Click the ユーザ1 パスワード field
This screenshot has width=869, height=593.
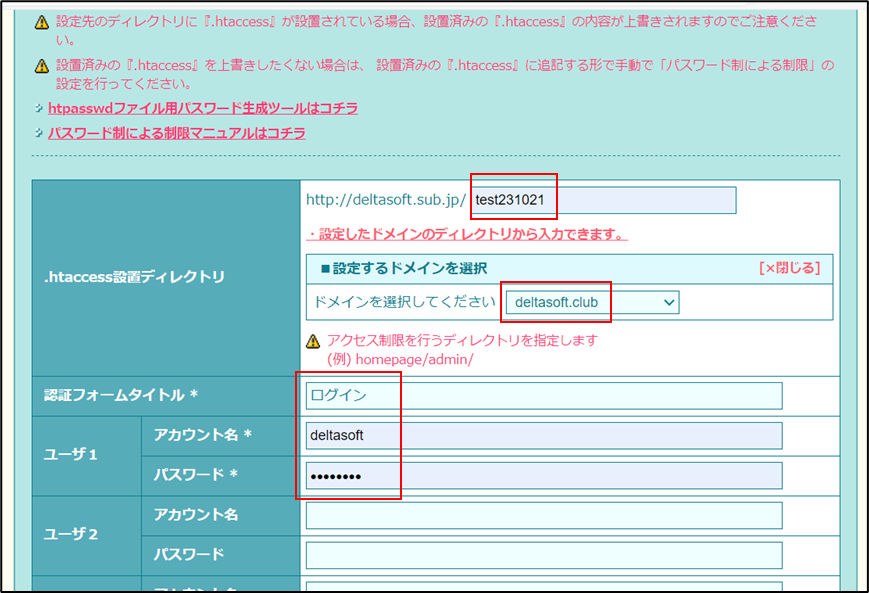pyautogui.click(x=544, y=476)
